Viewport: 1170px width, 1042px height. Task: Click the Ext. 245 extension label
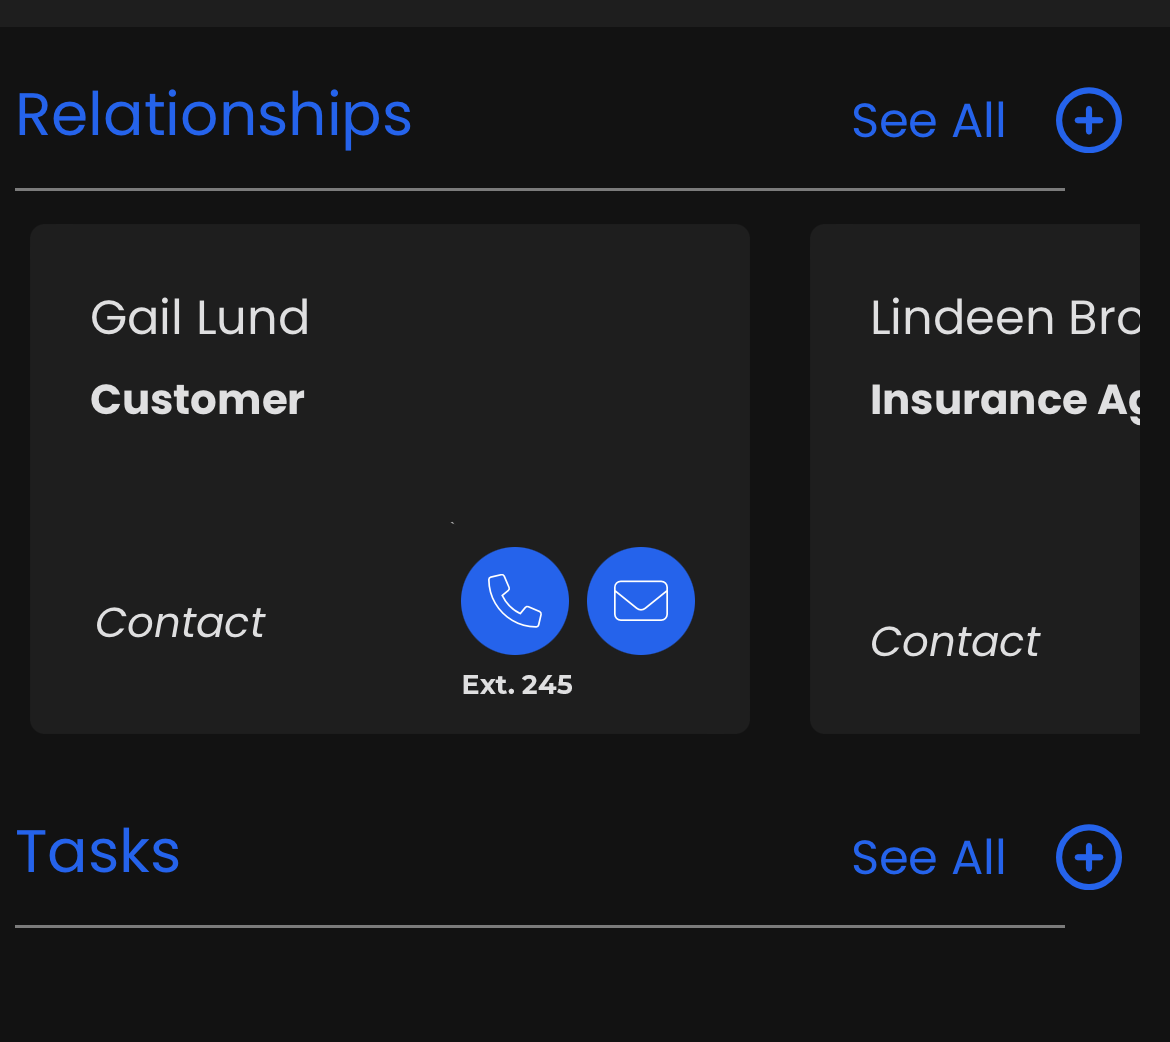[517, 684]
